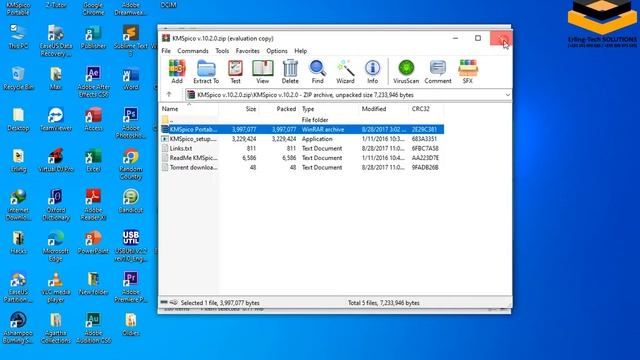
Task: Click the Excel desktop icon
Action: click(x=93, y=160)
